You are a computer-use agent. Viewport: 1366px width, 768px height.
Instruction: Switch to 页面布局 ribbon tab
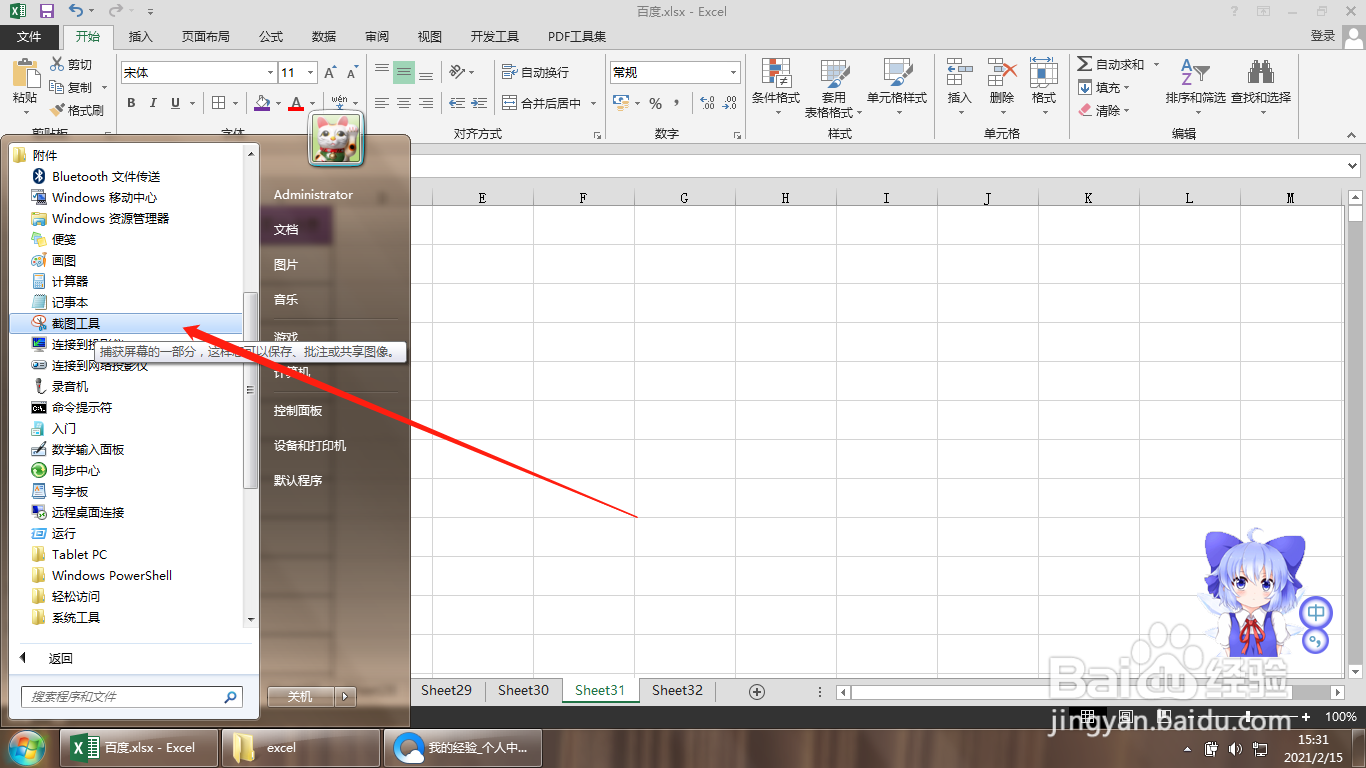point(206,36)
